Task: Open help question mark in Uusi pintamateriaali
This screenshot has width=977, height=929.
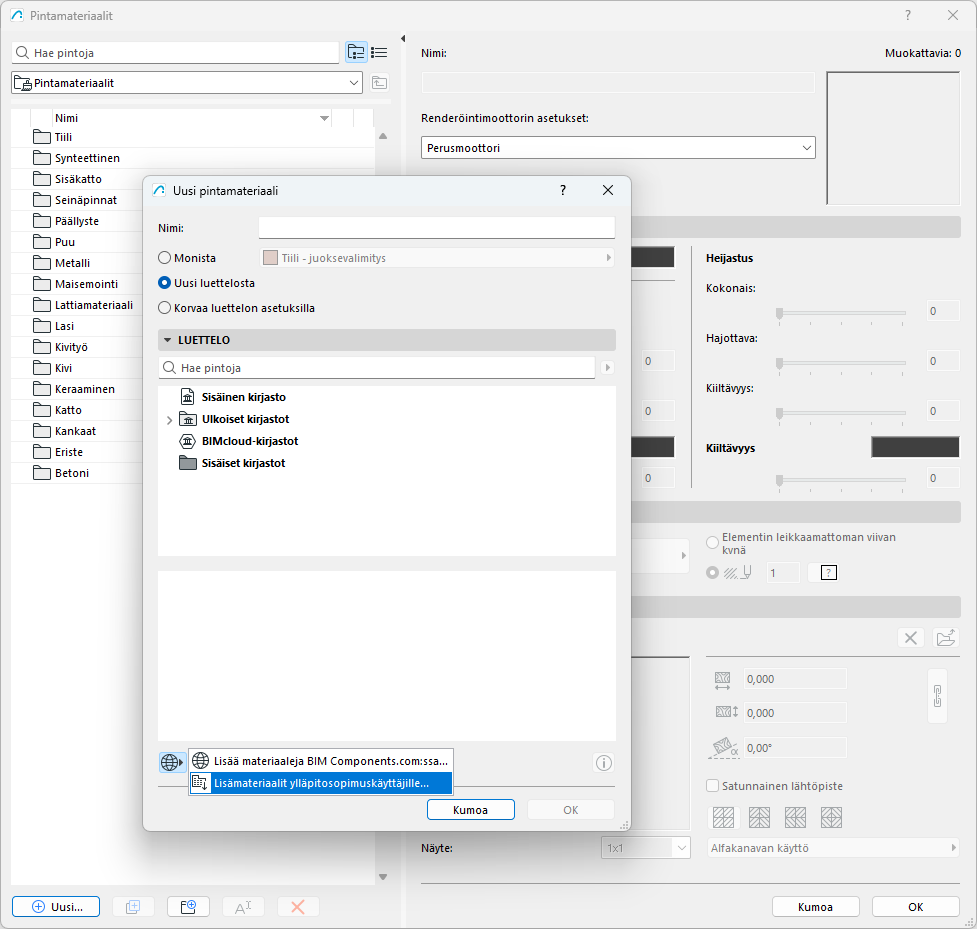Action: [x=563, y=190]
